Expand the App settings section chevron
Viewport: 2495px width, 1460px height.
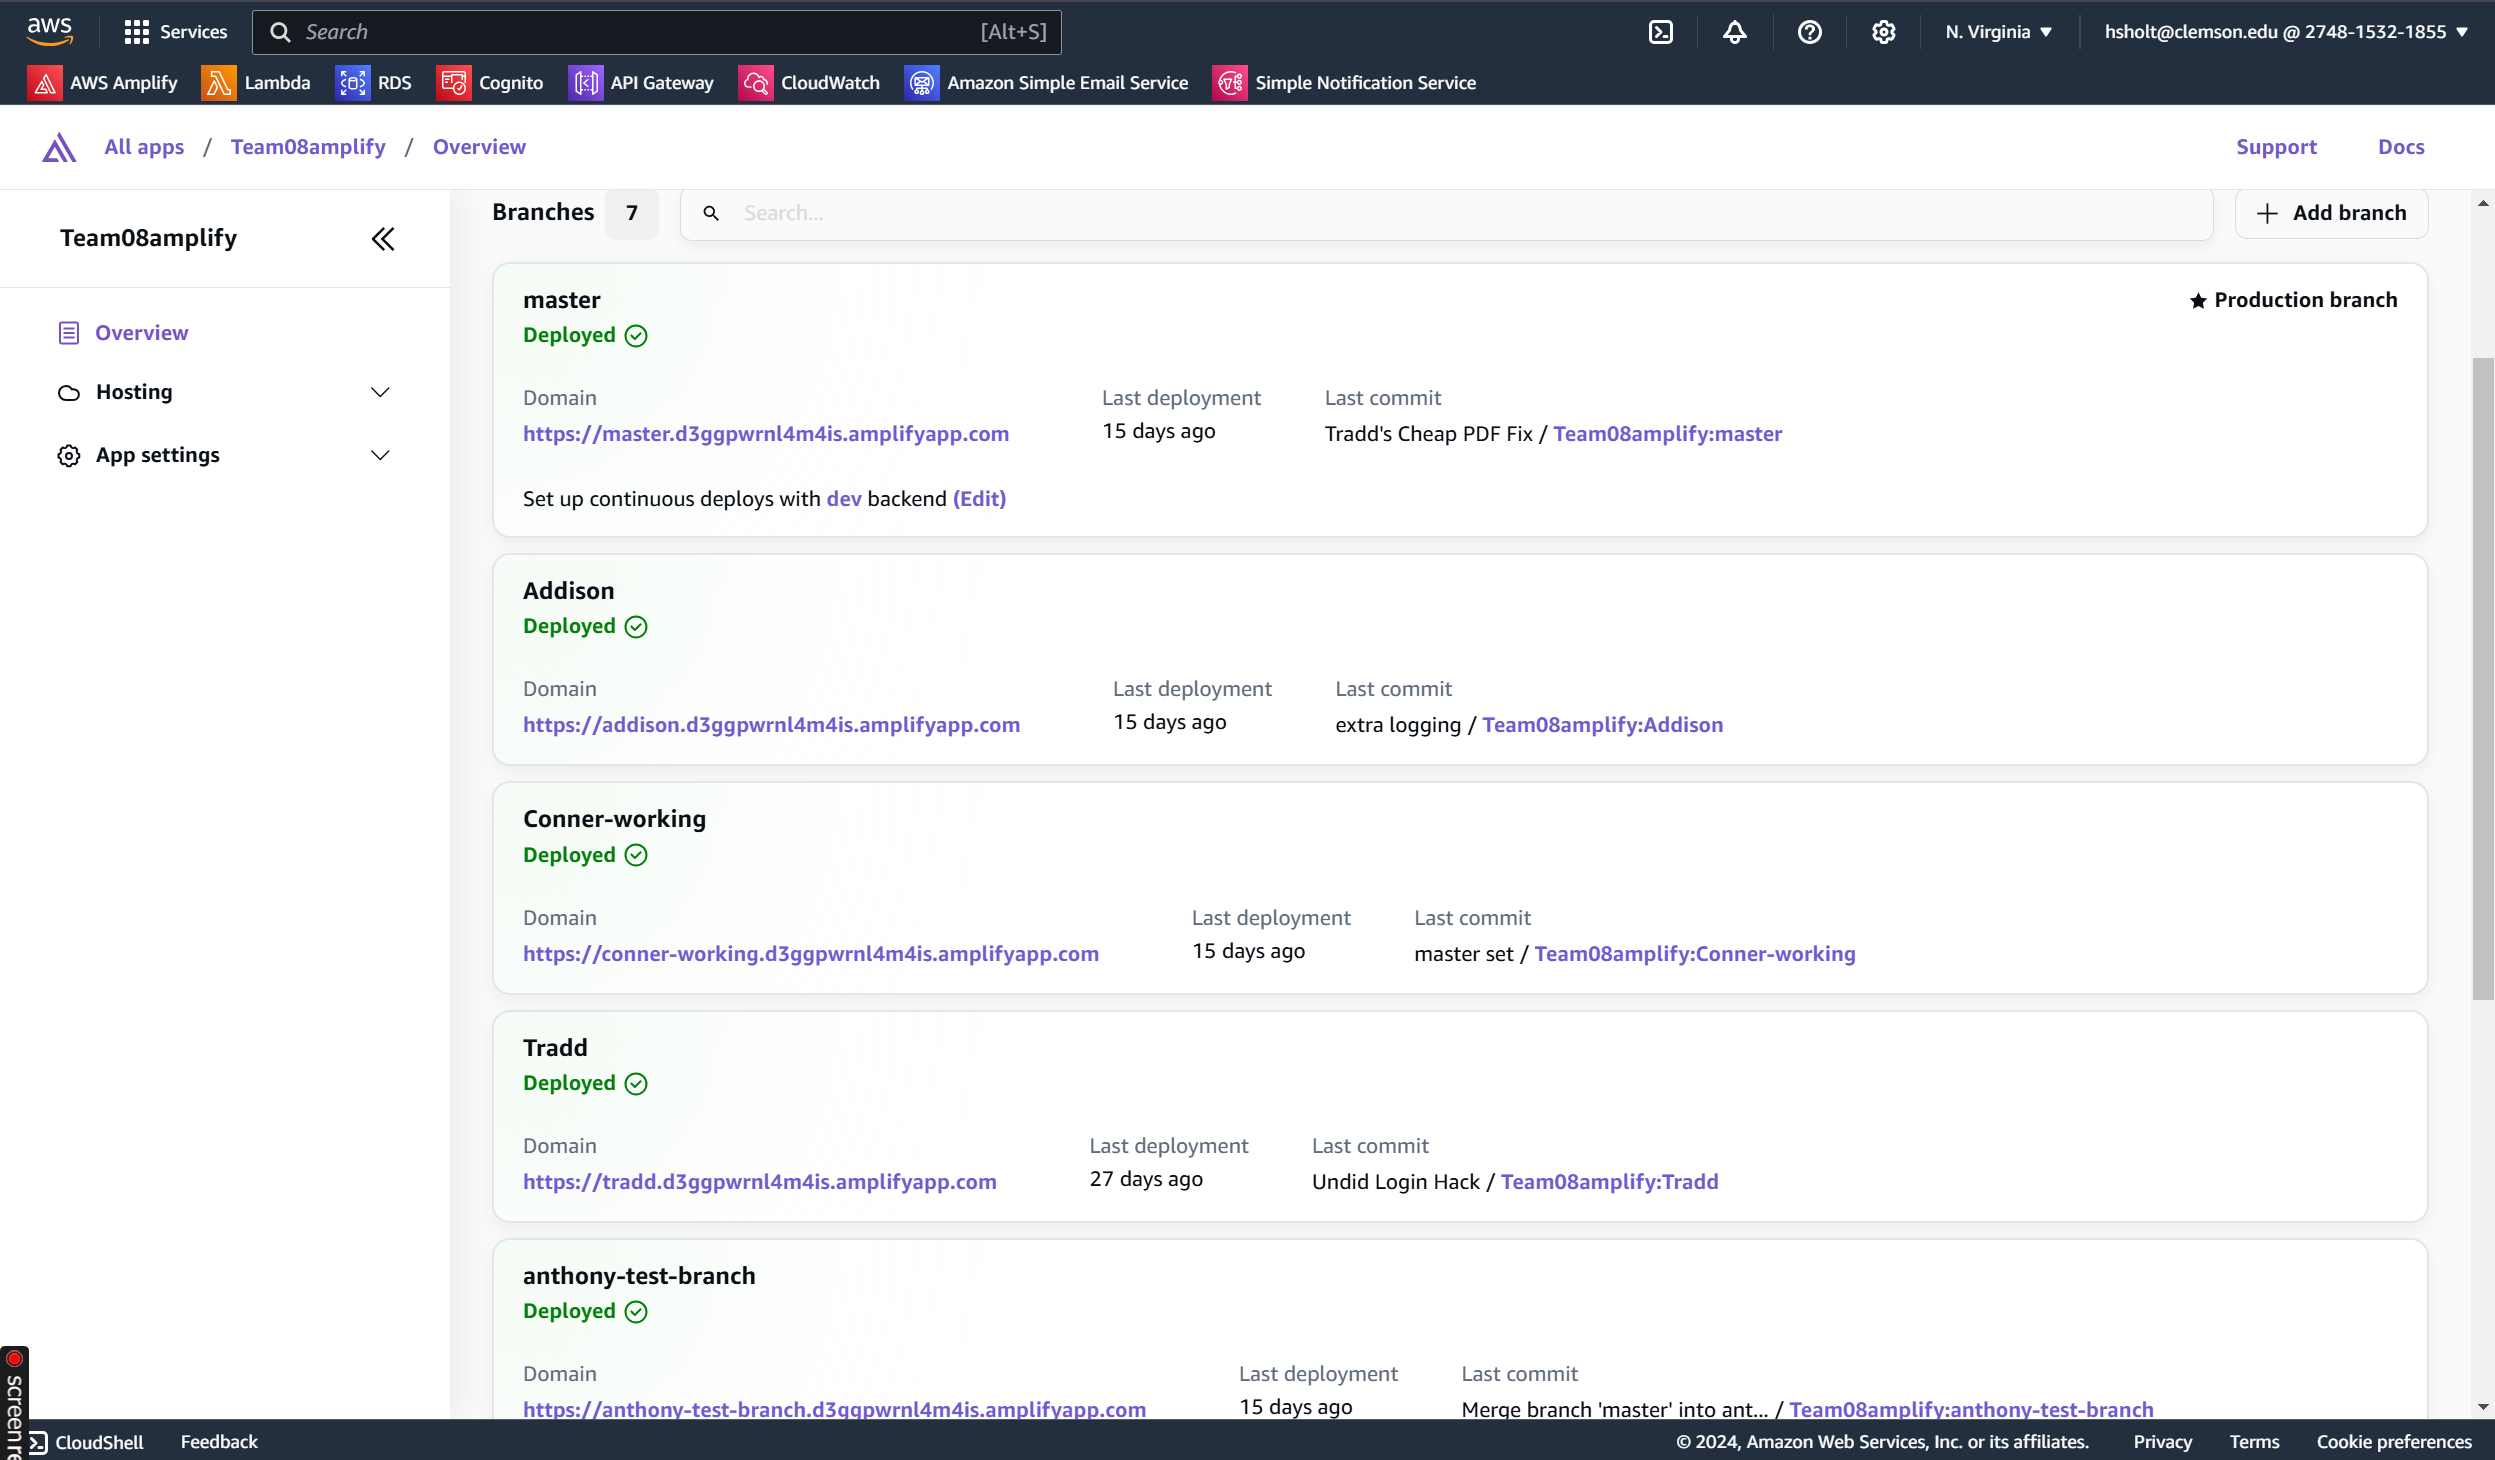[x=380, y=456]
